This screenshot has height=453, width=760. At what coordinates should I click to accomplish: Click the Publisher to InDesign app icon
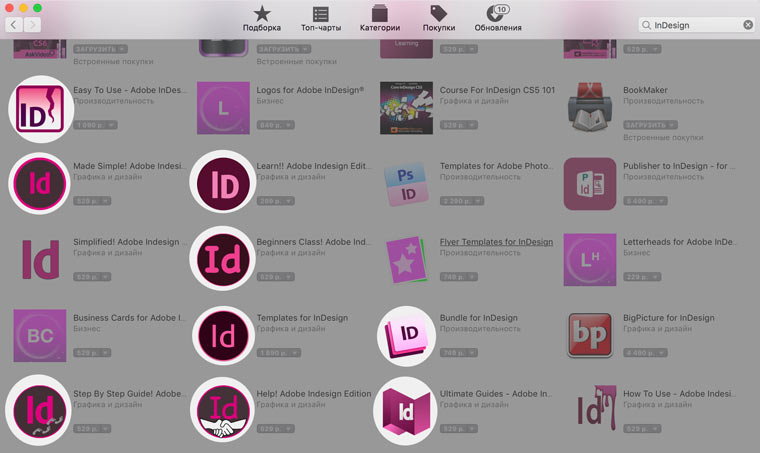pos(590,184)
